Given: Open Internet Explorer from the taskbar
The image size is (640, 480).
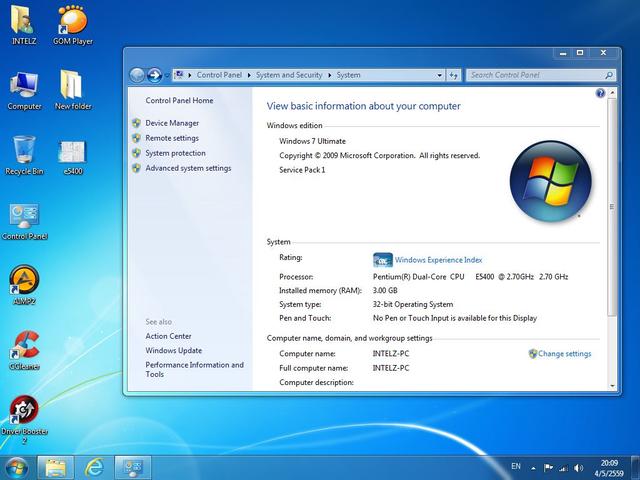Looking at the screenshot, I should [x=94, y=468].
